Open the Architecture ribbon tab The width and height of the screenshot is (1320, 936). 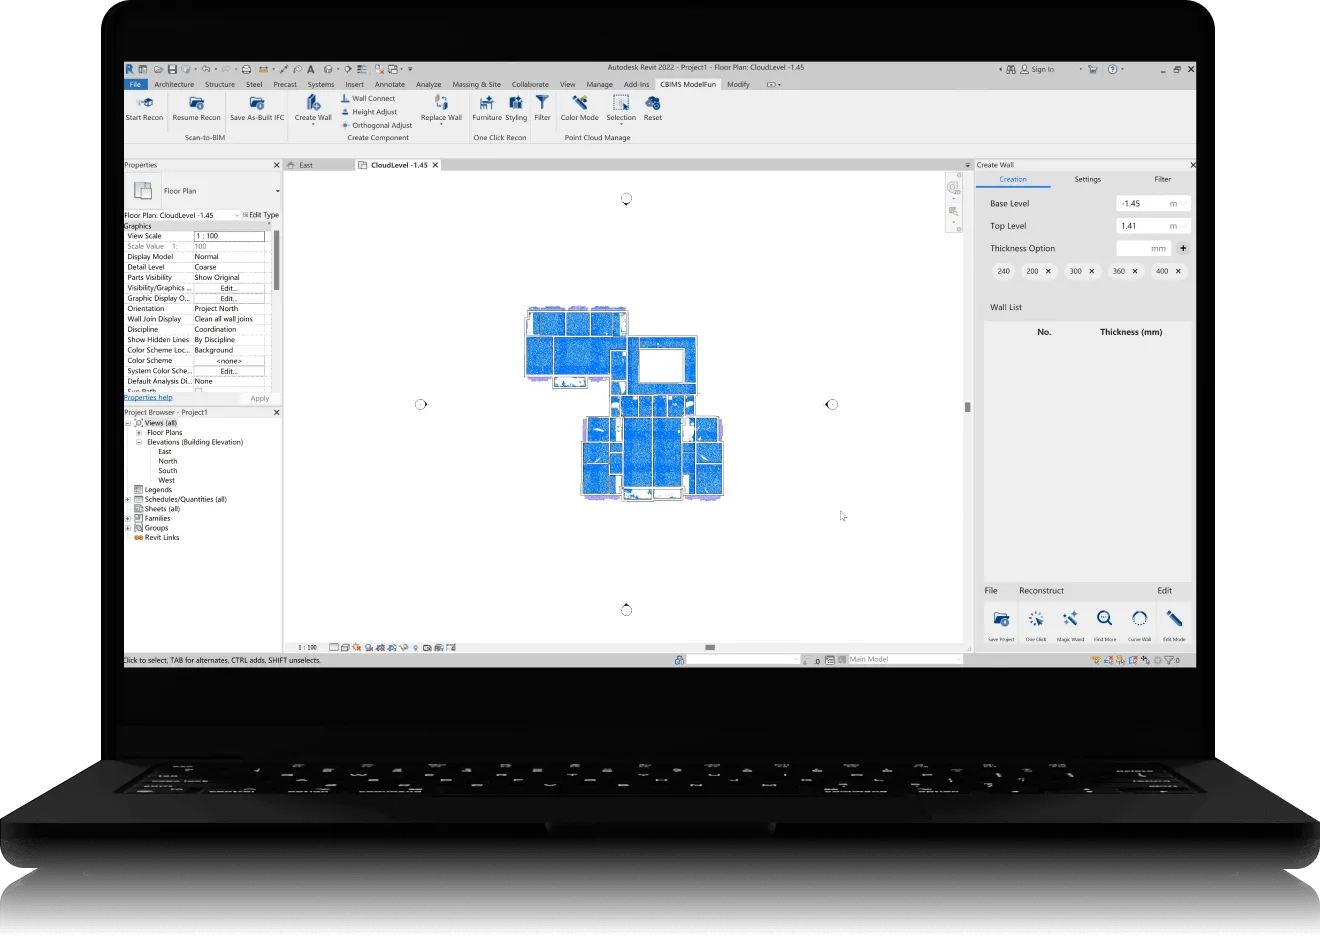174,85
